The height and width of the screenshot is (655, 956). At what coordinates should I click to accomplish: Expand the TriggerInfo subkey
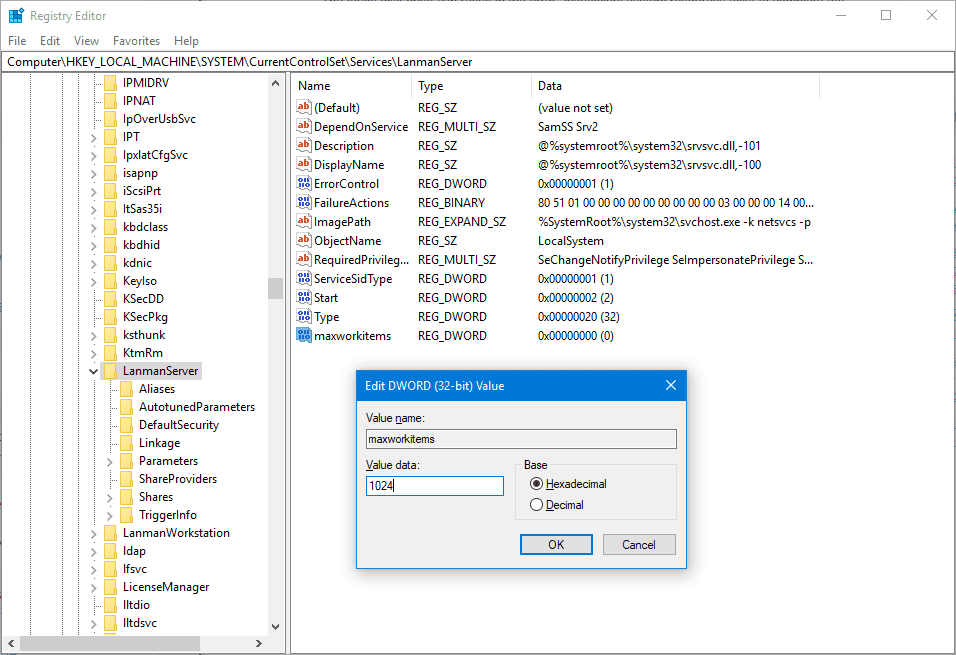[110, 515]
